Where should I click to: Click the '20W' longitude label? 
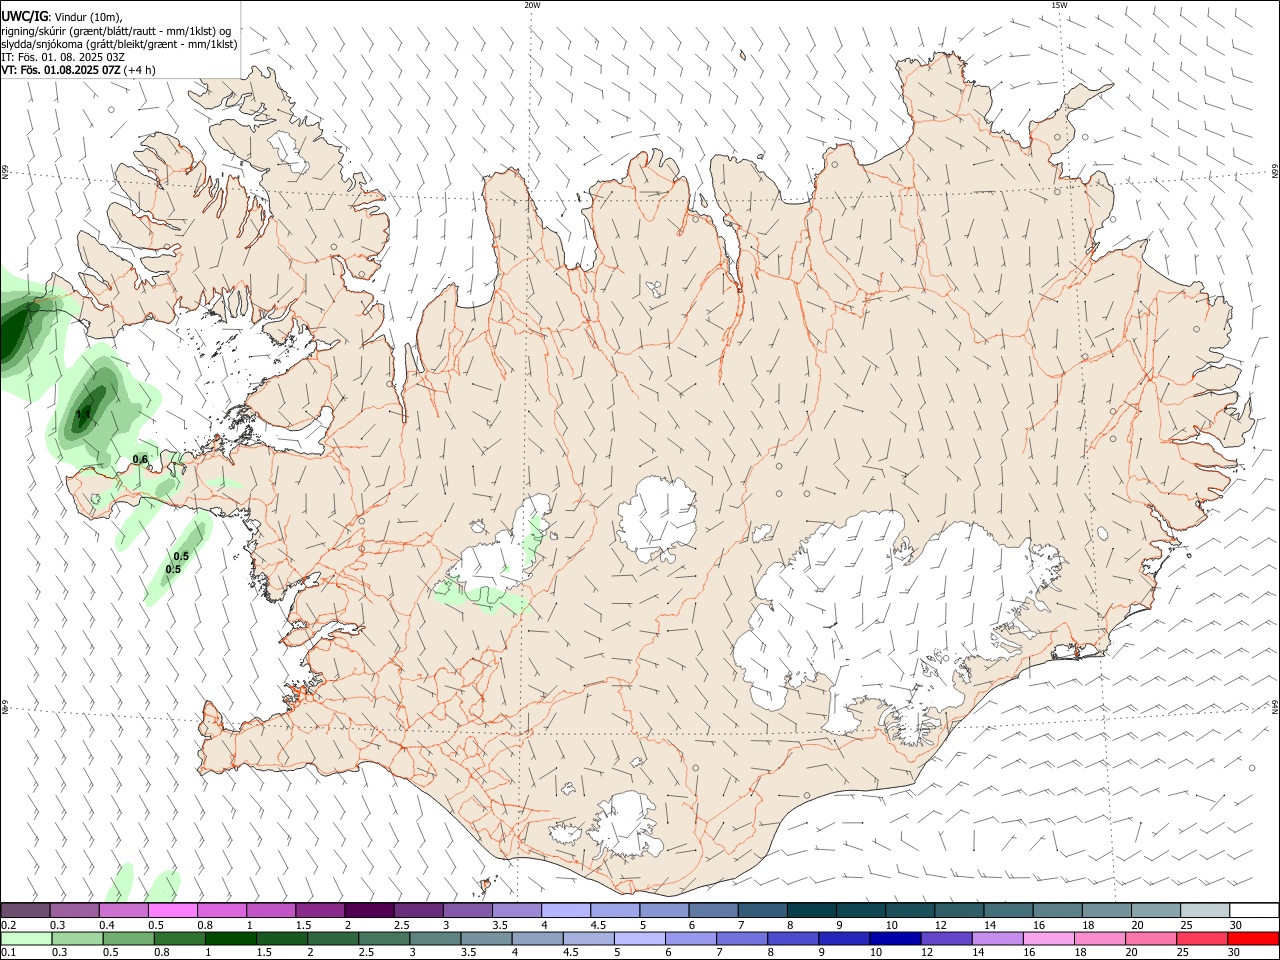click(532, 5)
